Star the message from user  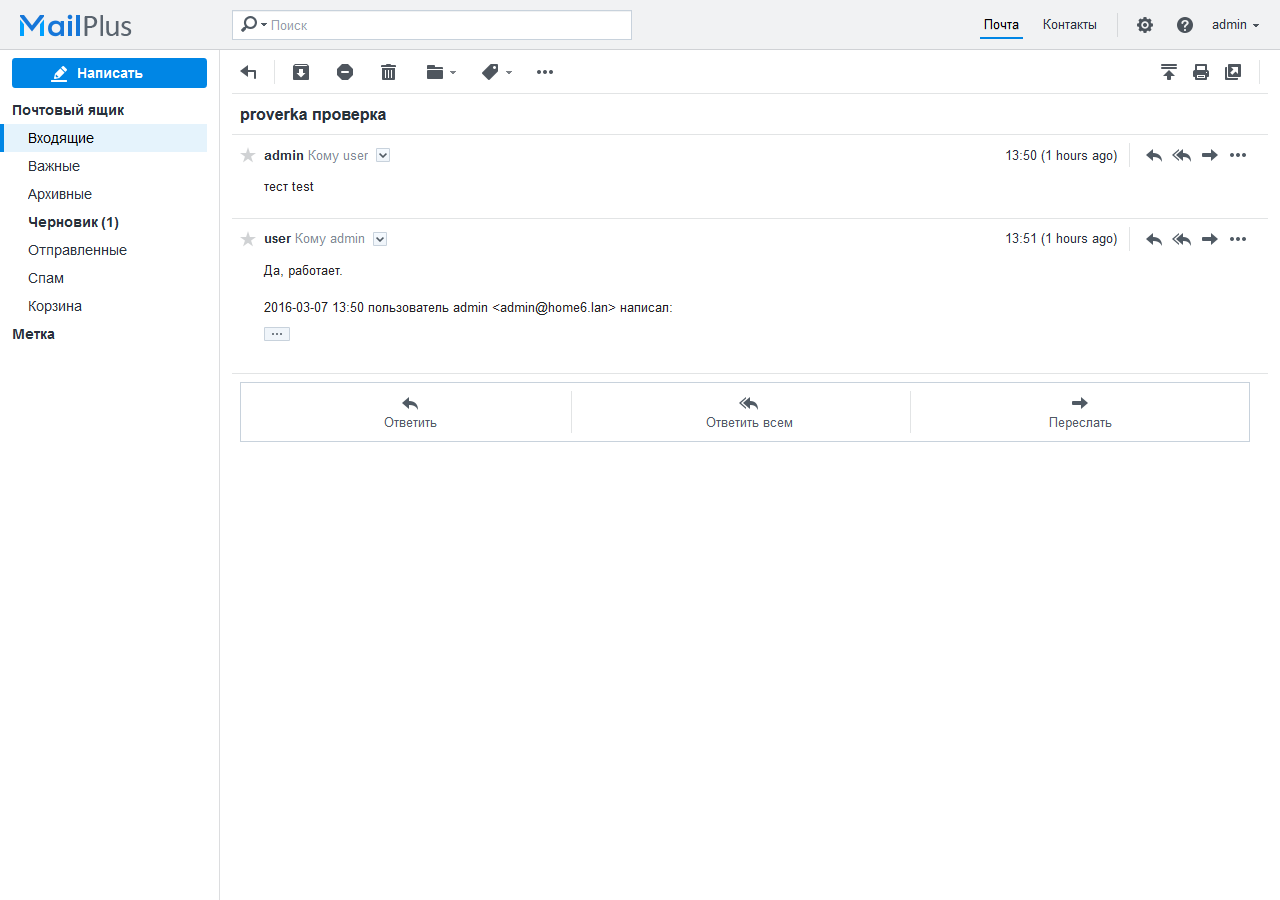point(248,239)
